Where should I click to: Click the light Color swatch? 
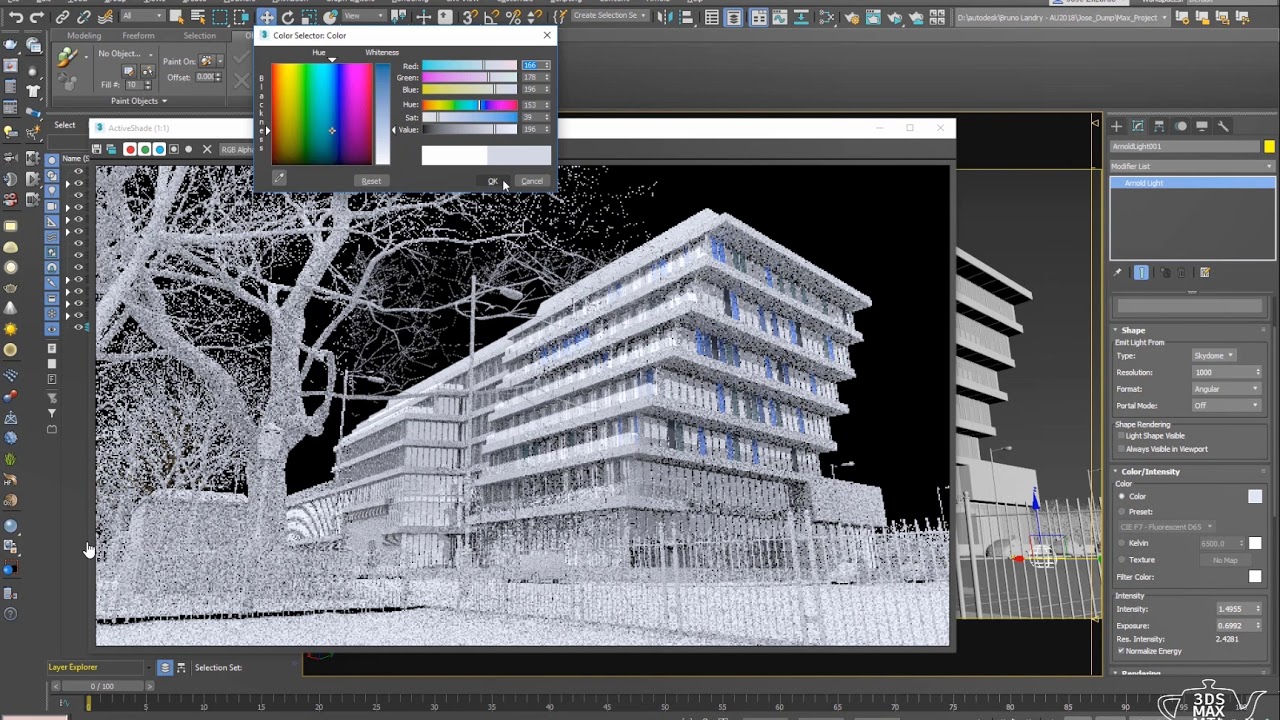1255,496
